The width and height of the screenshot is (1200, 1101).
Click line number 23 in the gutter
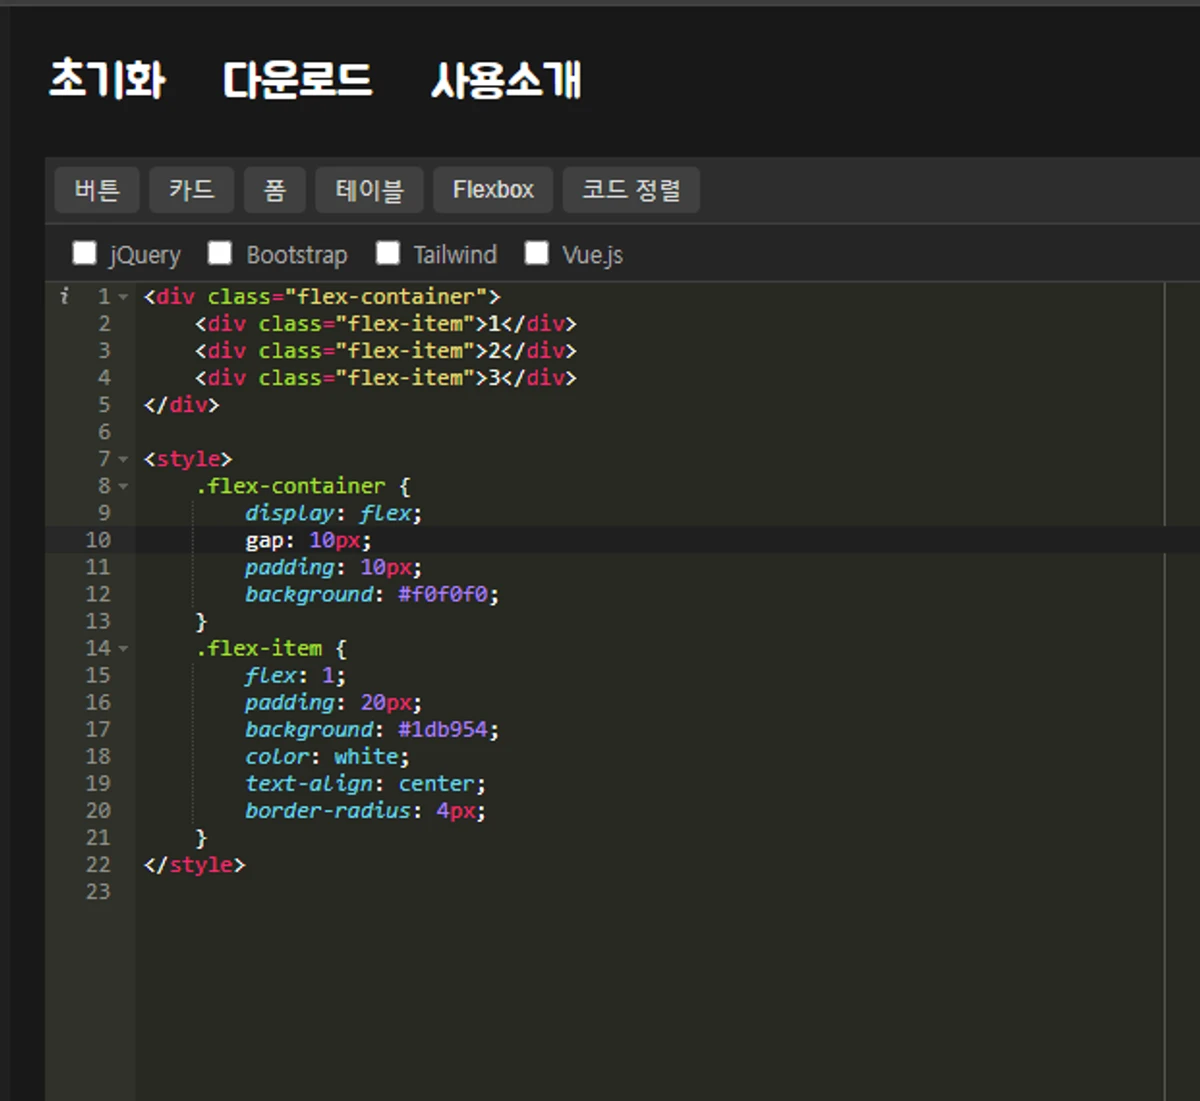[98, 891]
